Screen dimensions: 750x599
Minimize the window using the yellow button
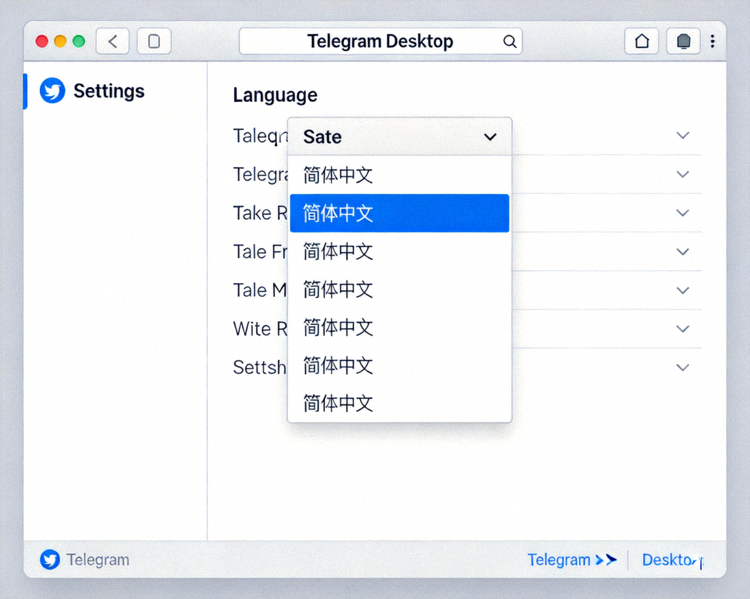[x=60, y=42]
